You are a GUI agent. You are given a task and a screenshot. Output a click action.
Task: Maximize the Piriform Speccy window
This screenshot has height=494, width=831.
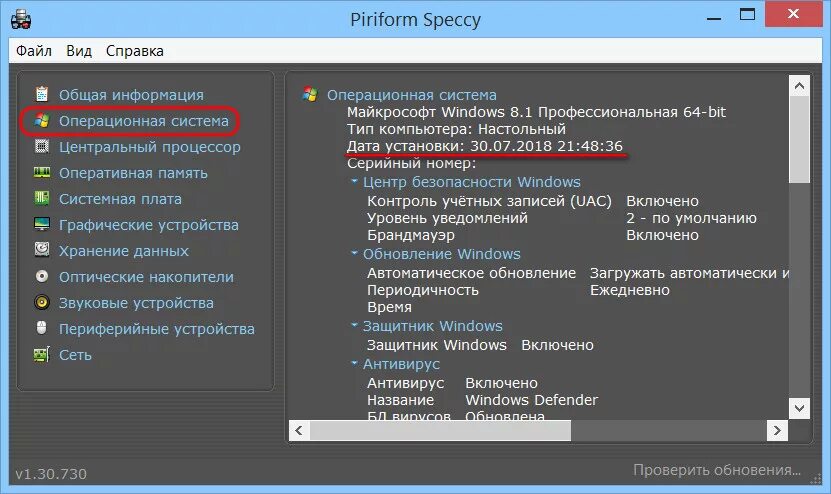[747, 14]
